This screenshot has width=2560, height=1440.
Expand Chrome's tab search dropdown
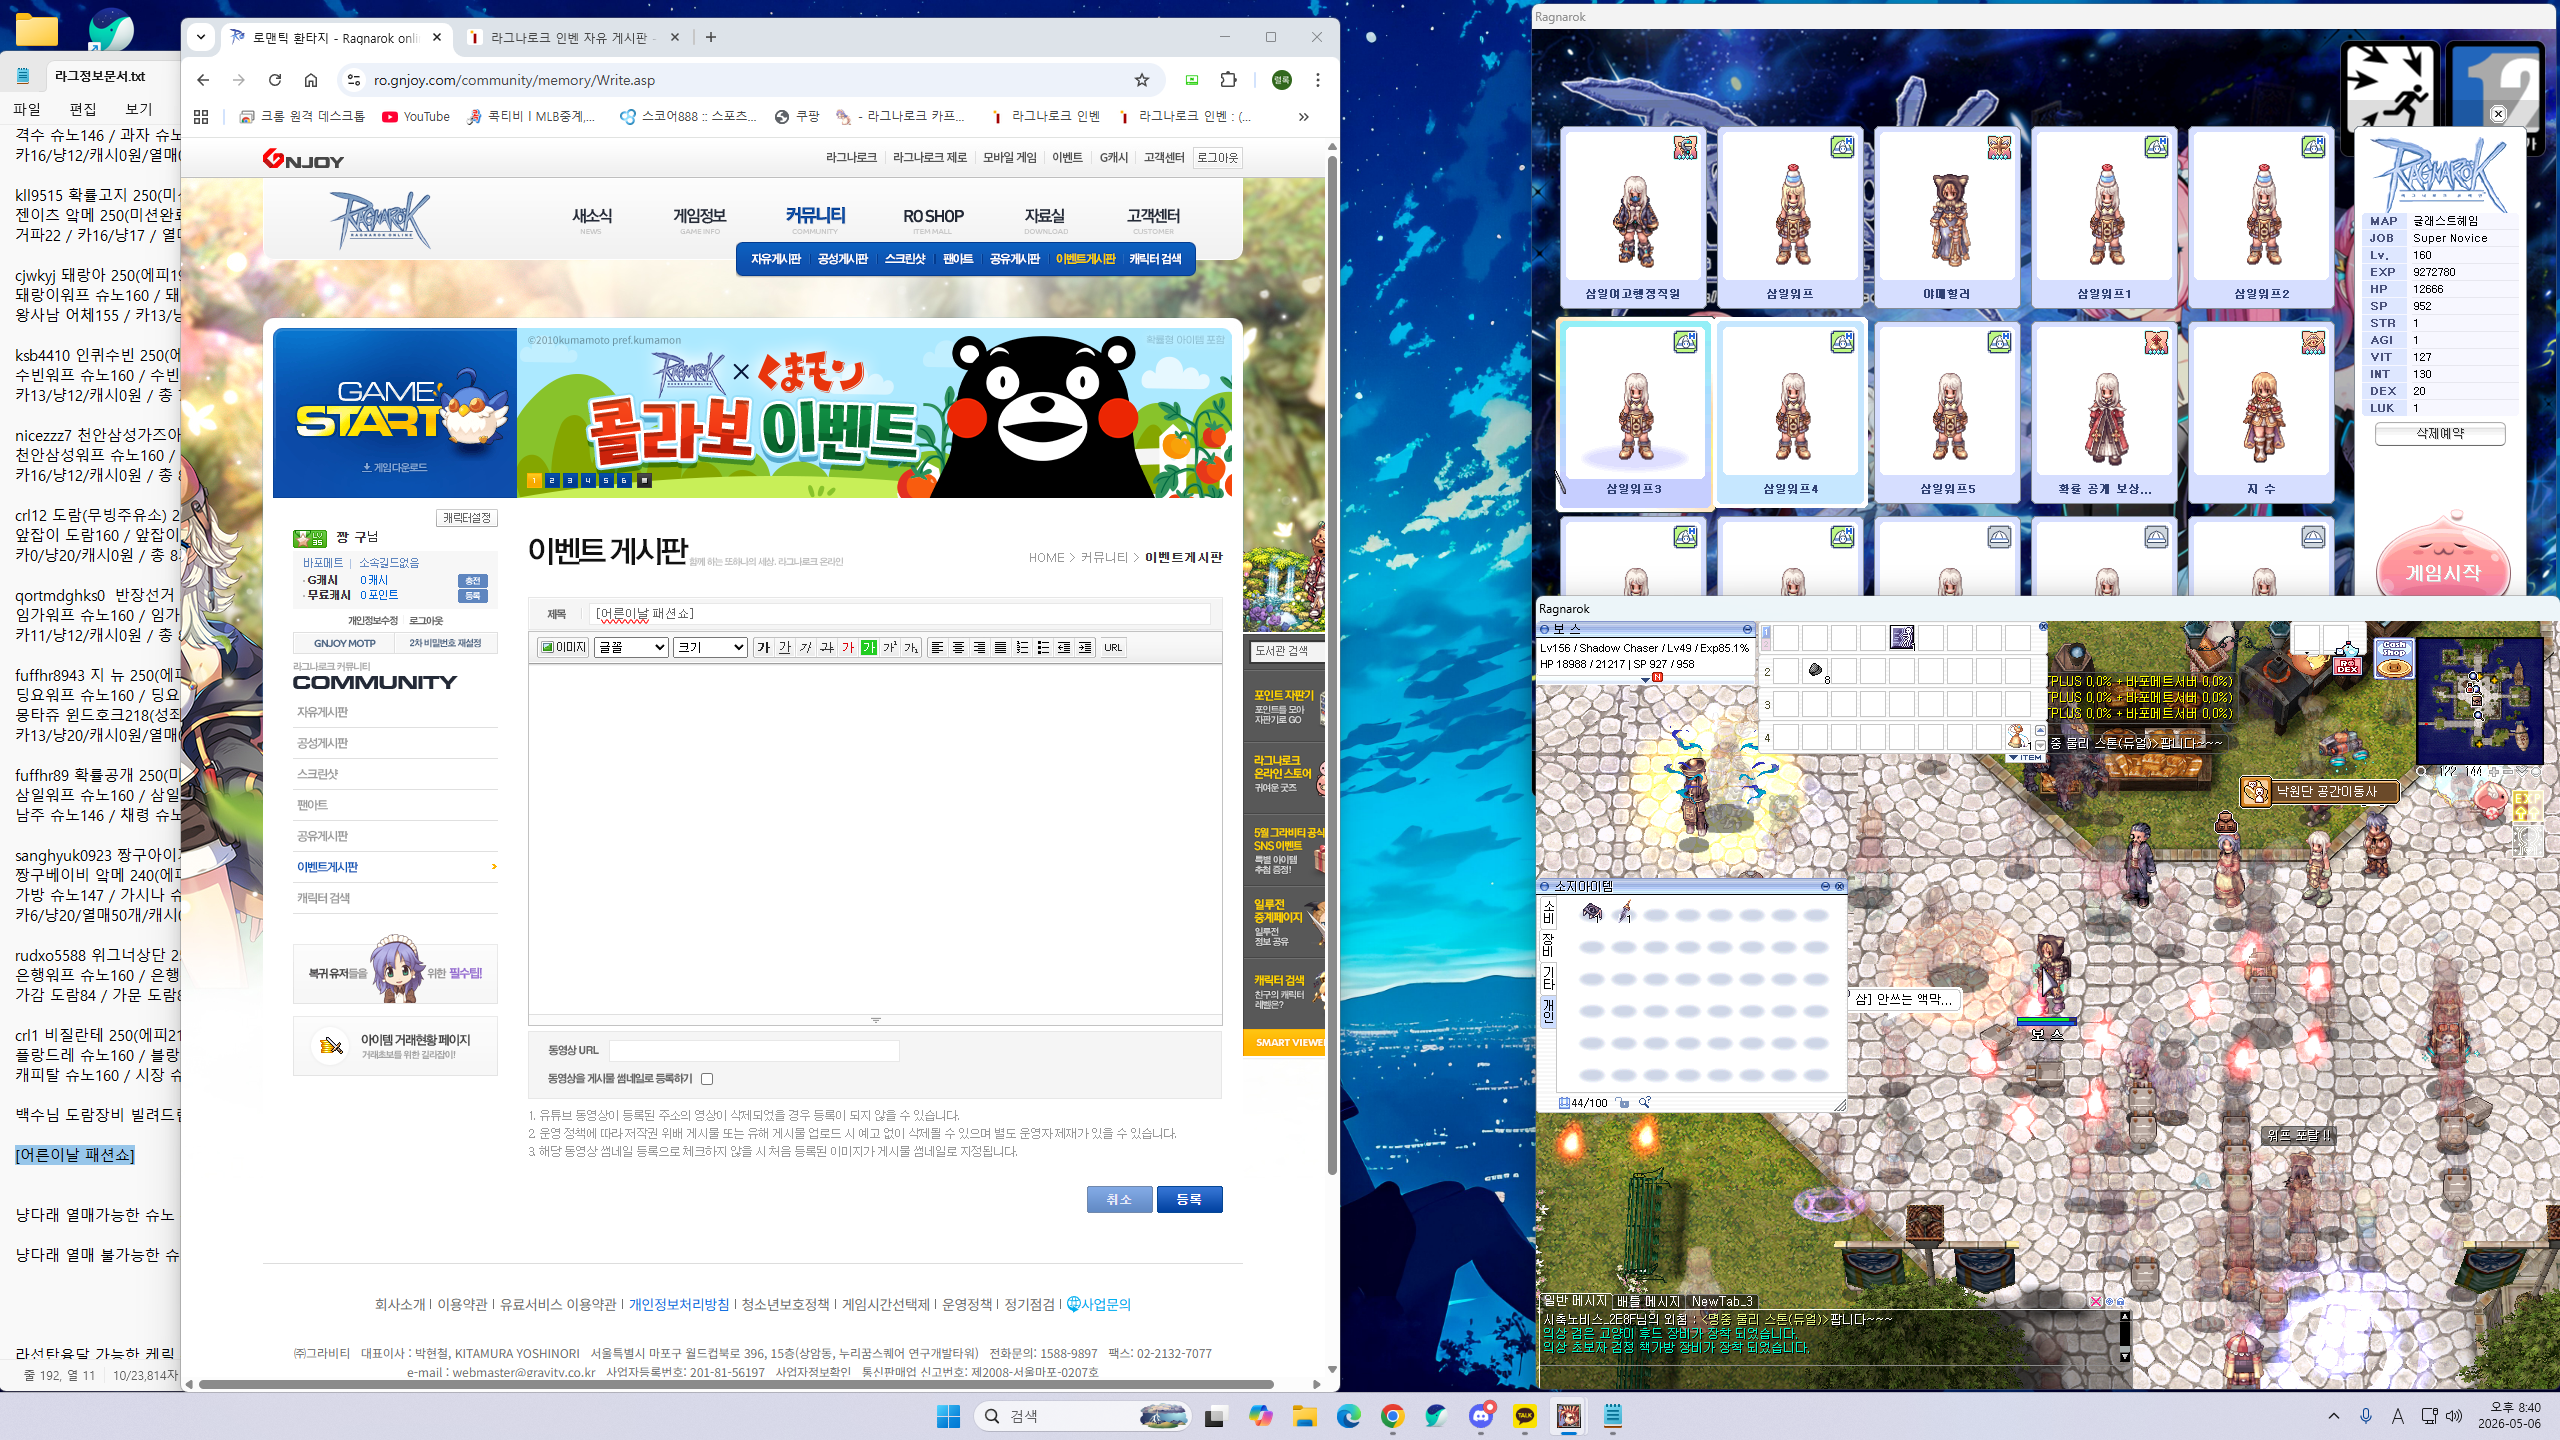(201, 37)
